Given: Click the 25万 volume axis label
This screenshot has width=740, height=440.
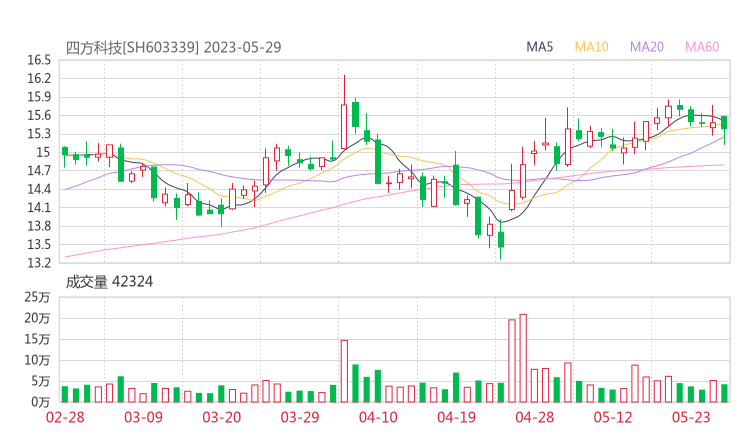Looking at the screenshot, I should 37,297.
